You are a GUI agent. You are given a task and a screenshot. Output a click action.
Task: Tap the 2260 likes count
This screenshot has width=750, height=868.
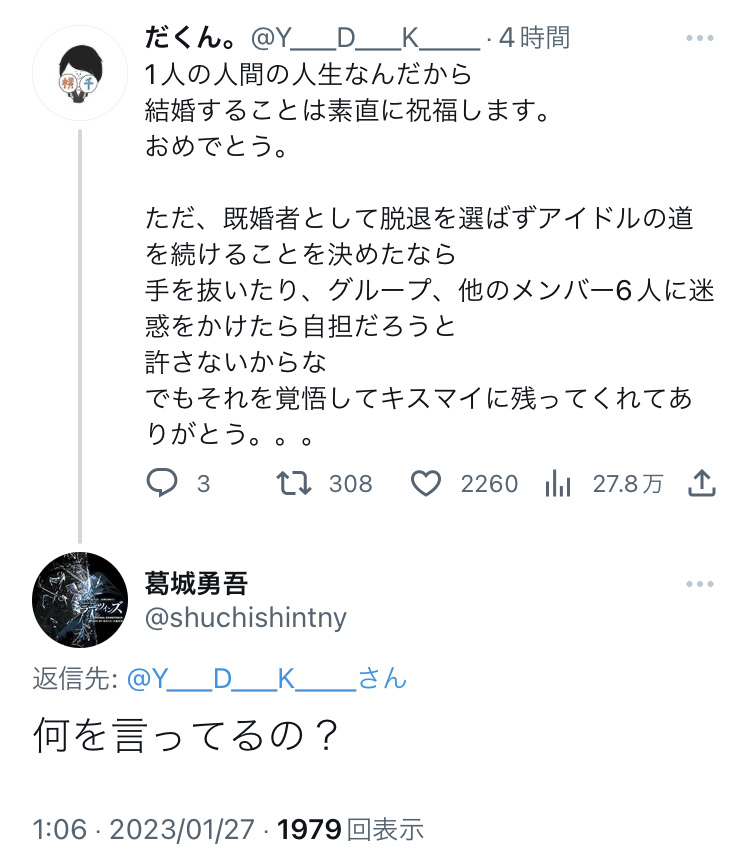pyautogui.click(x=489, y=484)
